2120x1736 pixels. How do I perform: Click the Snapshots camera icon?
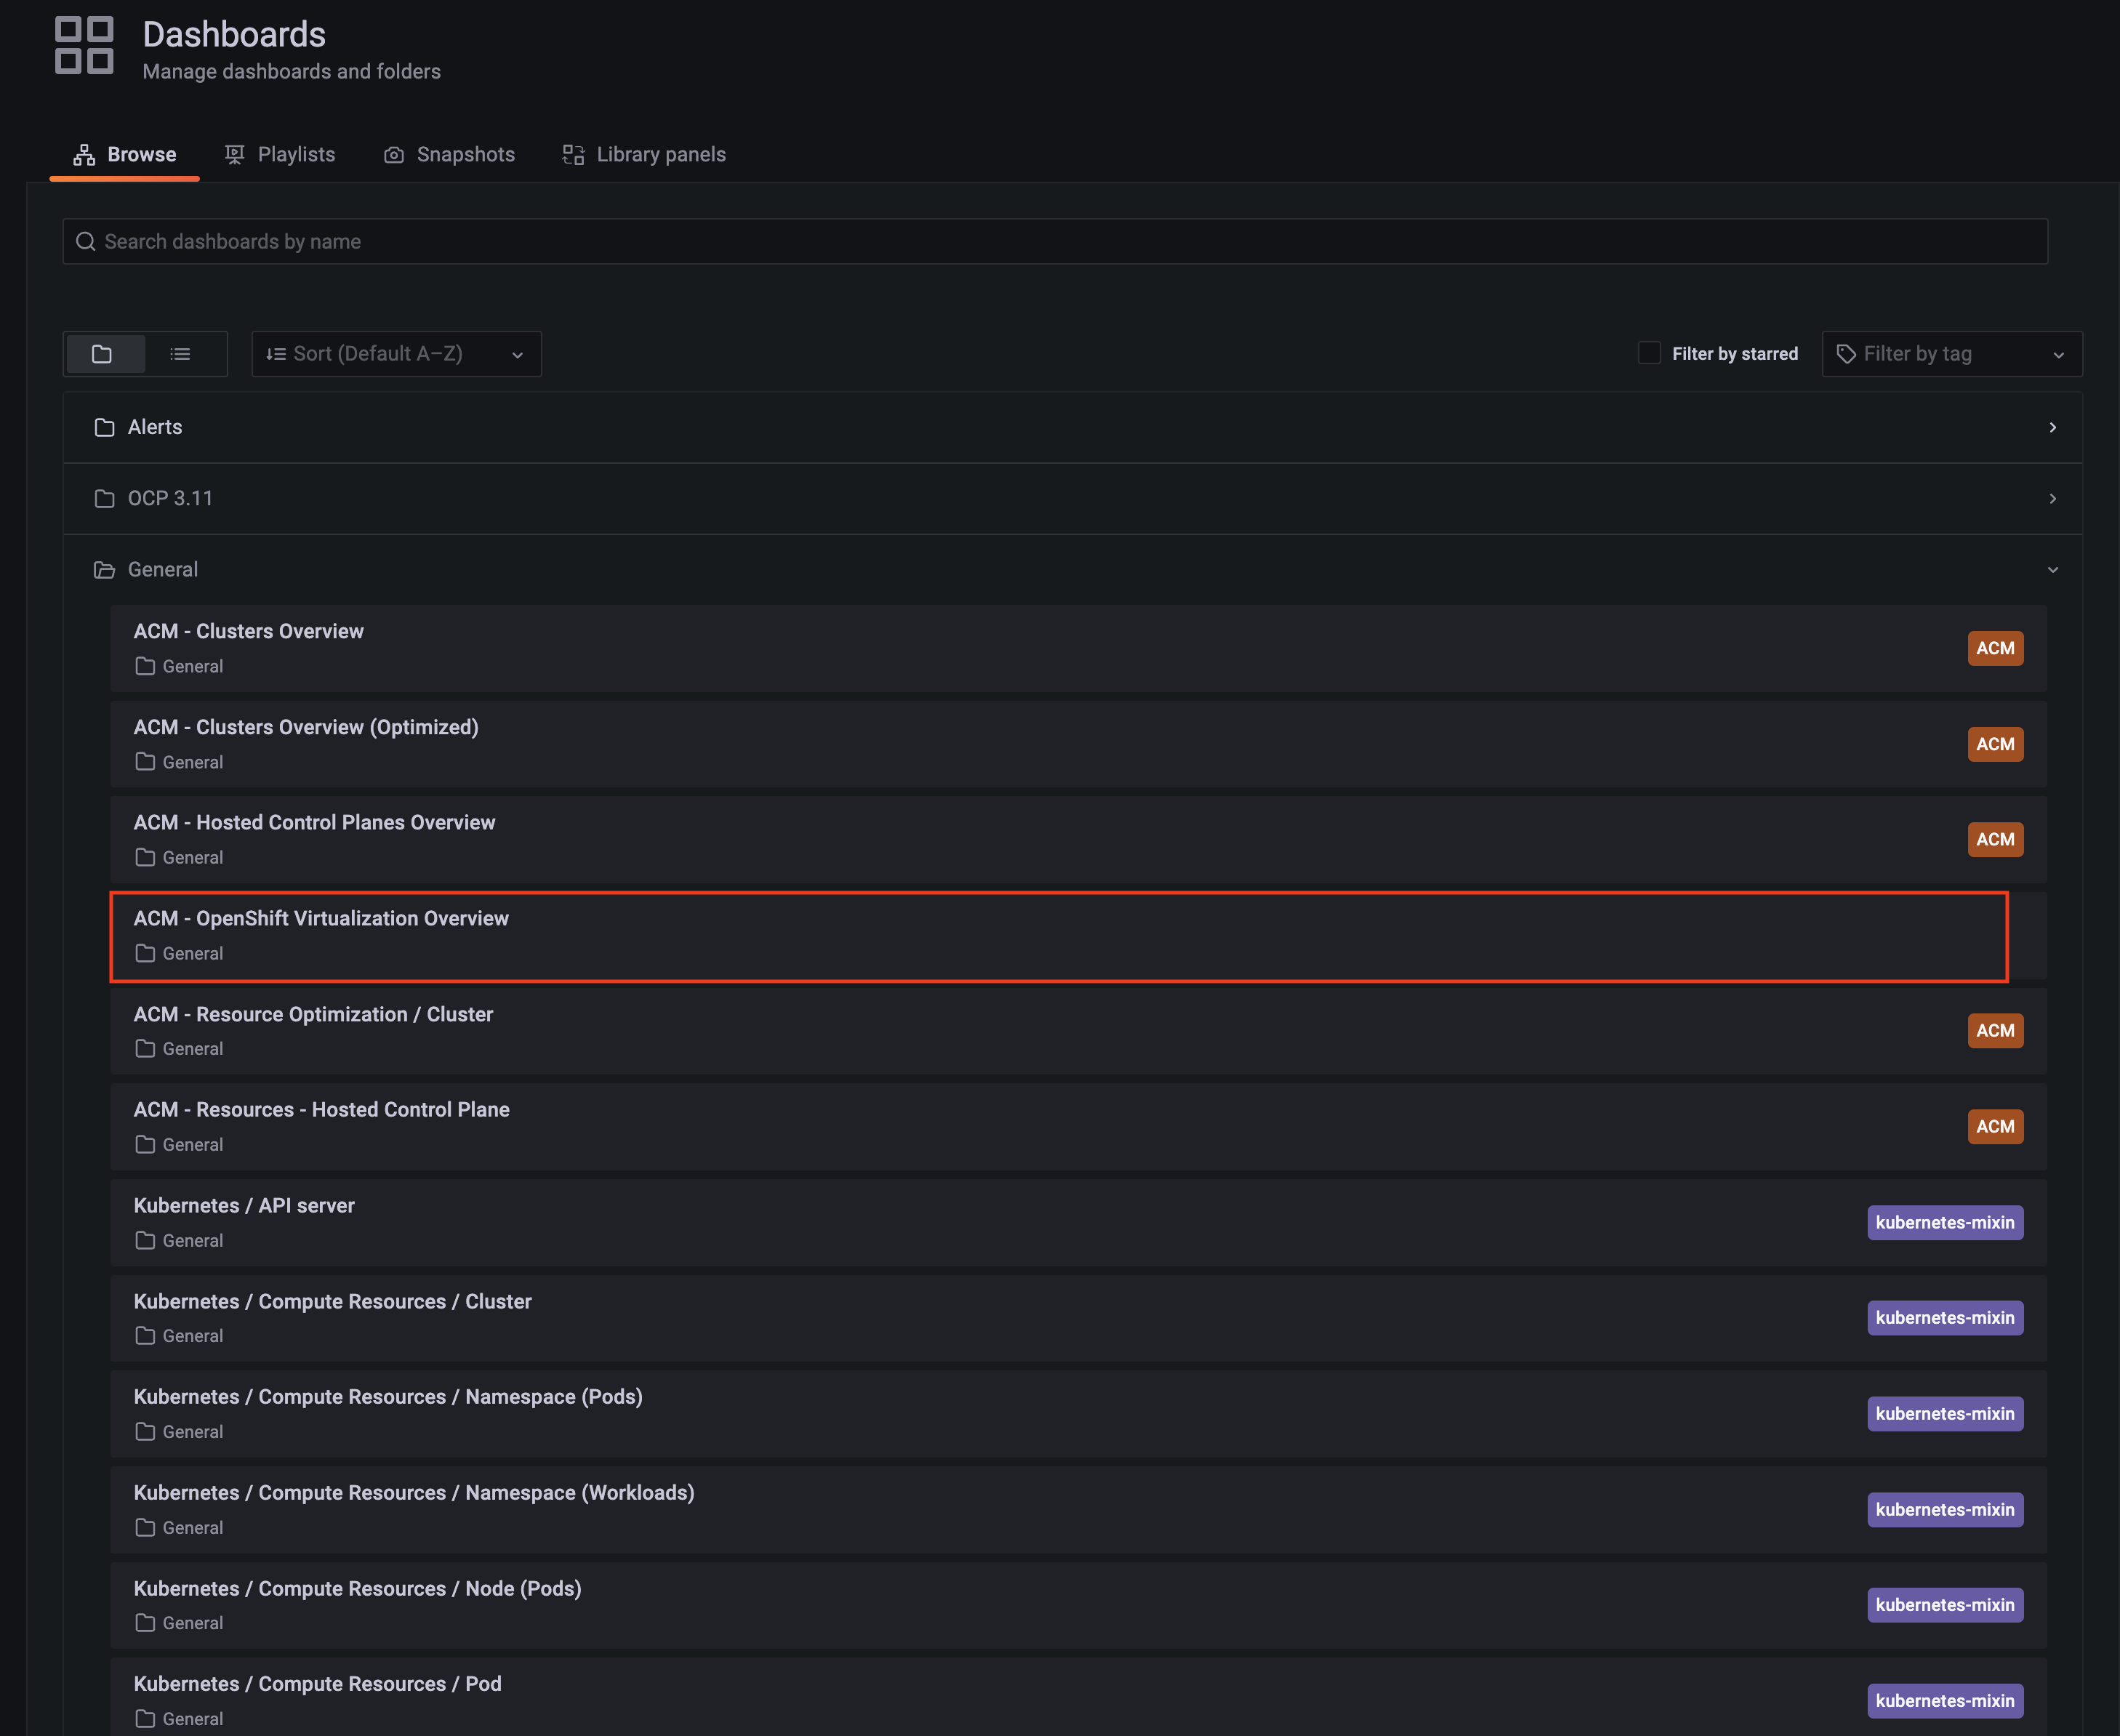(394, 155)
